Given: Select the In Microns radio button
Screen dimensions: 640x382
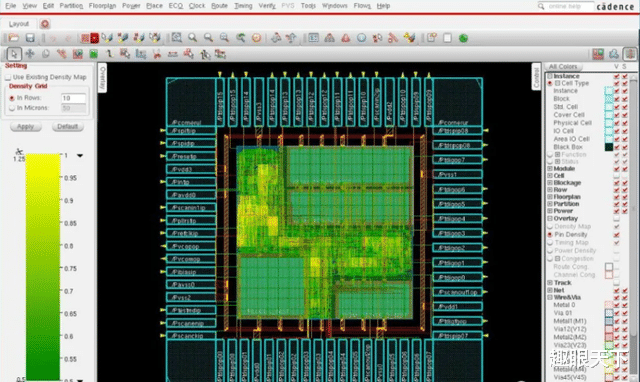Looking at the screenshot, I should coord(12,108).
